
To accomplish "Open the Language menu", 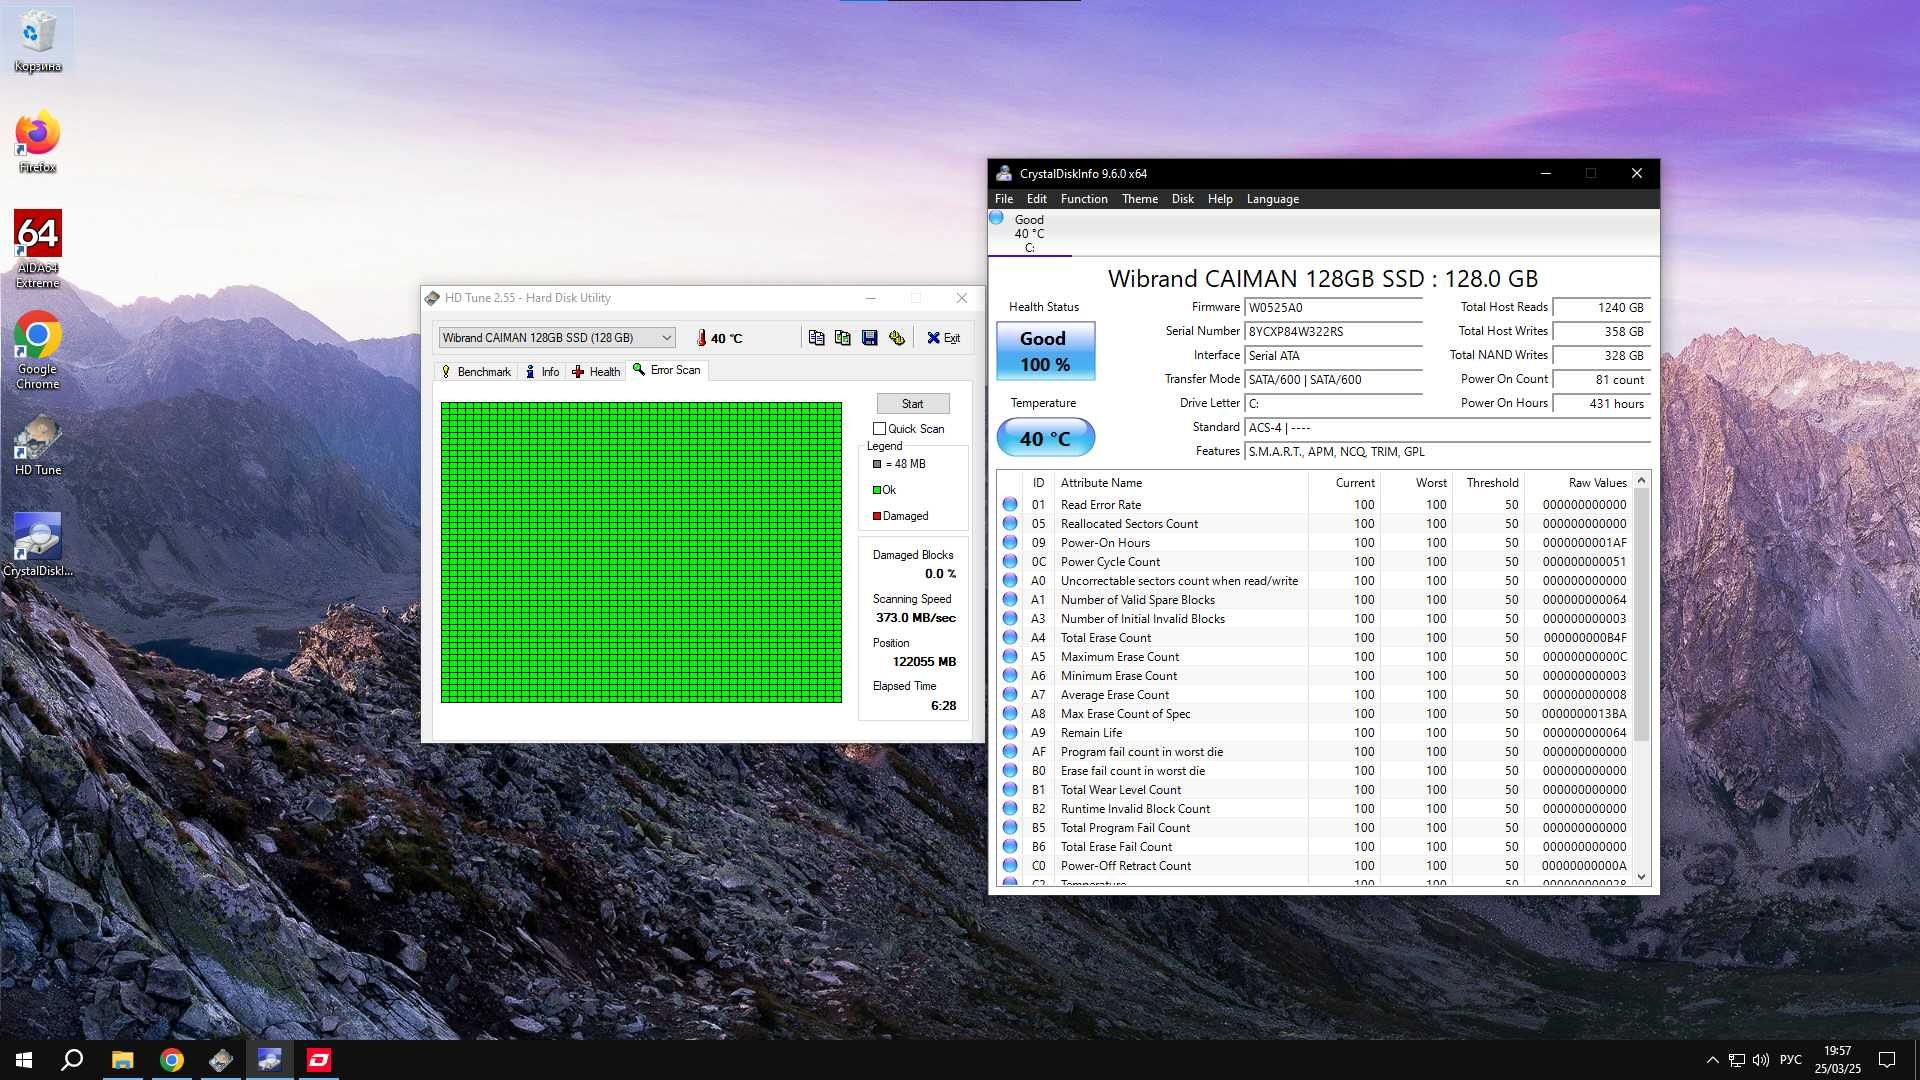I will pyautogui.click(x=1273, y=199).
